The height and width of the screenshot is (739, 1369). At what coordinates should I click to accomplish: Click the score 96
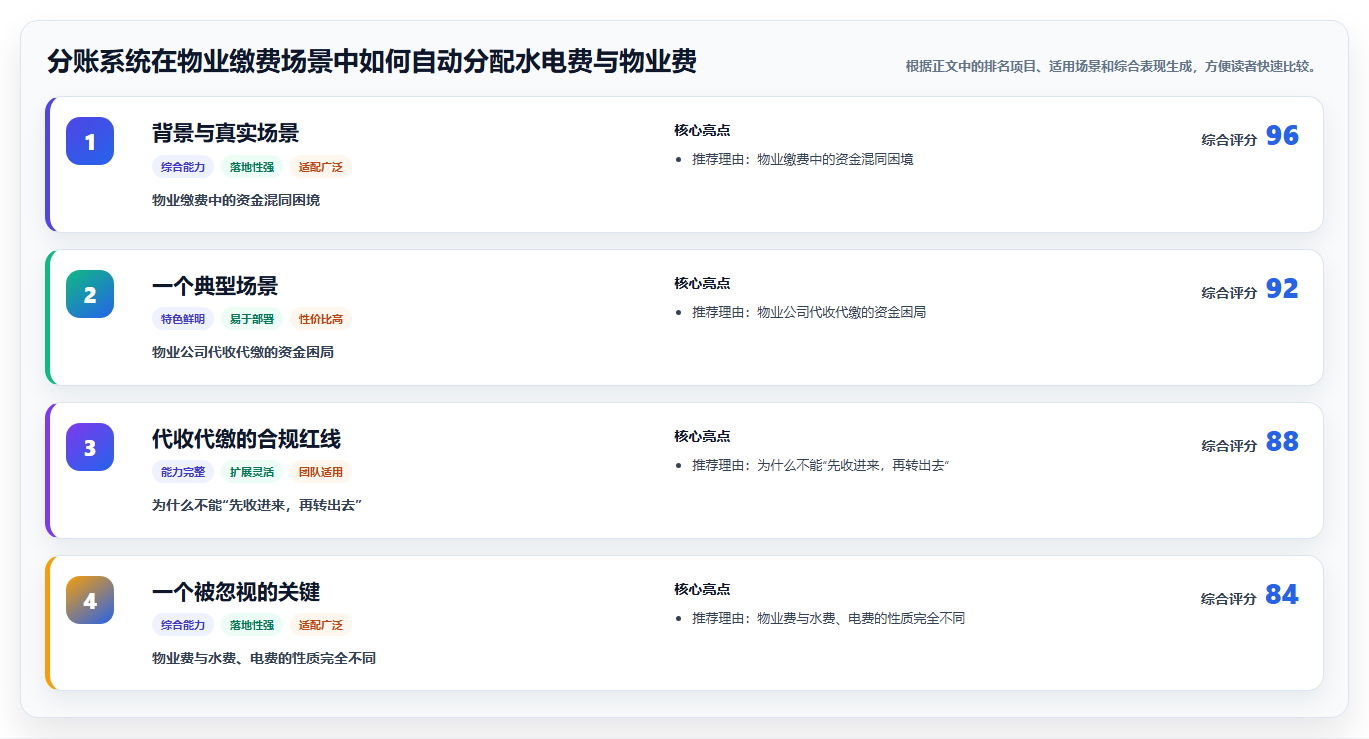pyautogui.click(x=1282, y=136)
